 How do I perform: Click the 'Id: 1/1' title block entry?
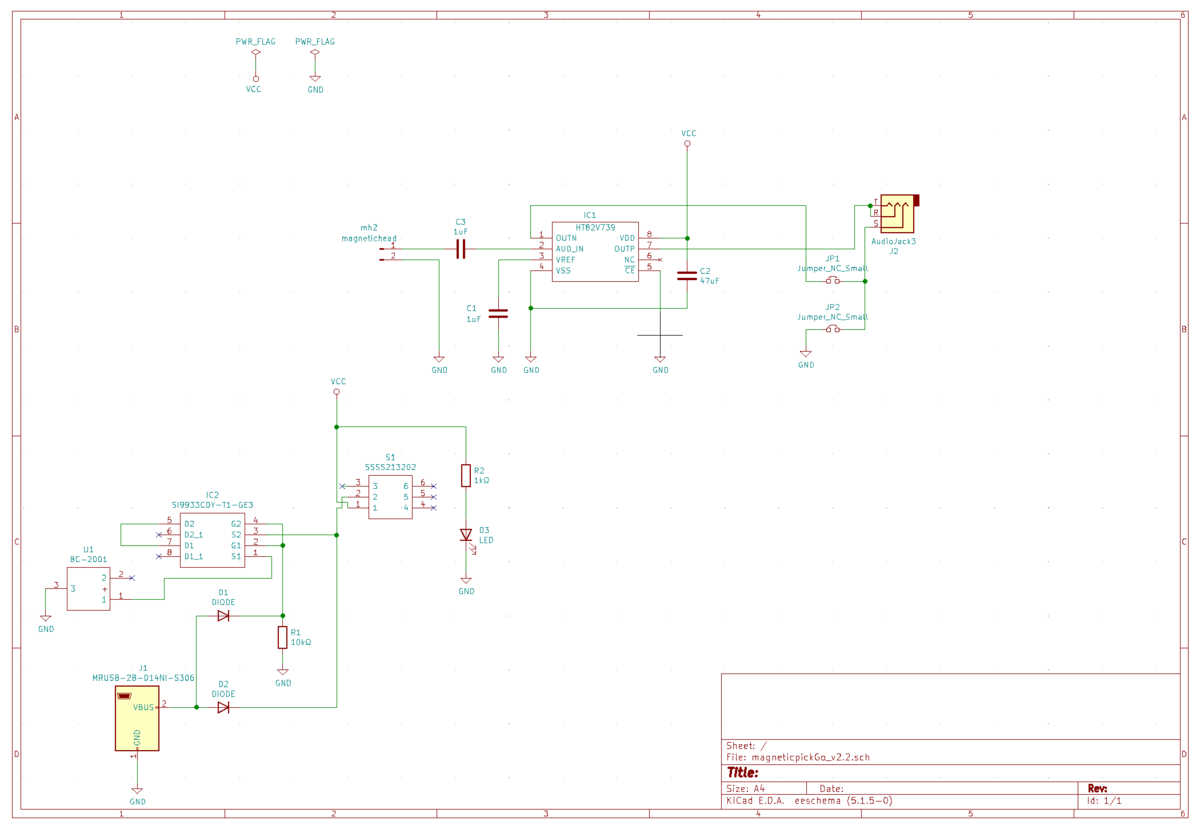pyautogui.click(x=1104, y=801)
